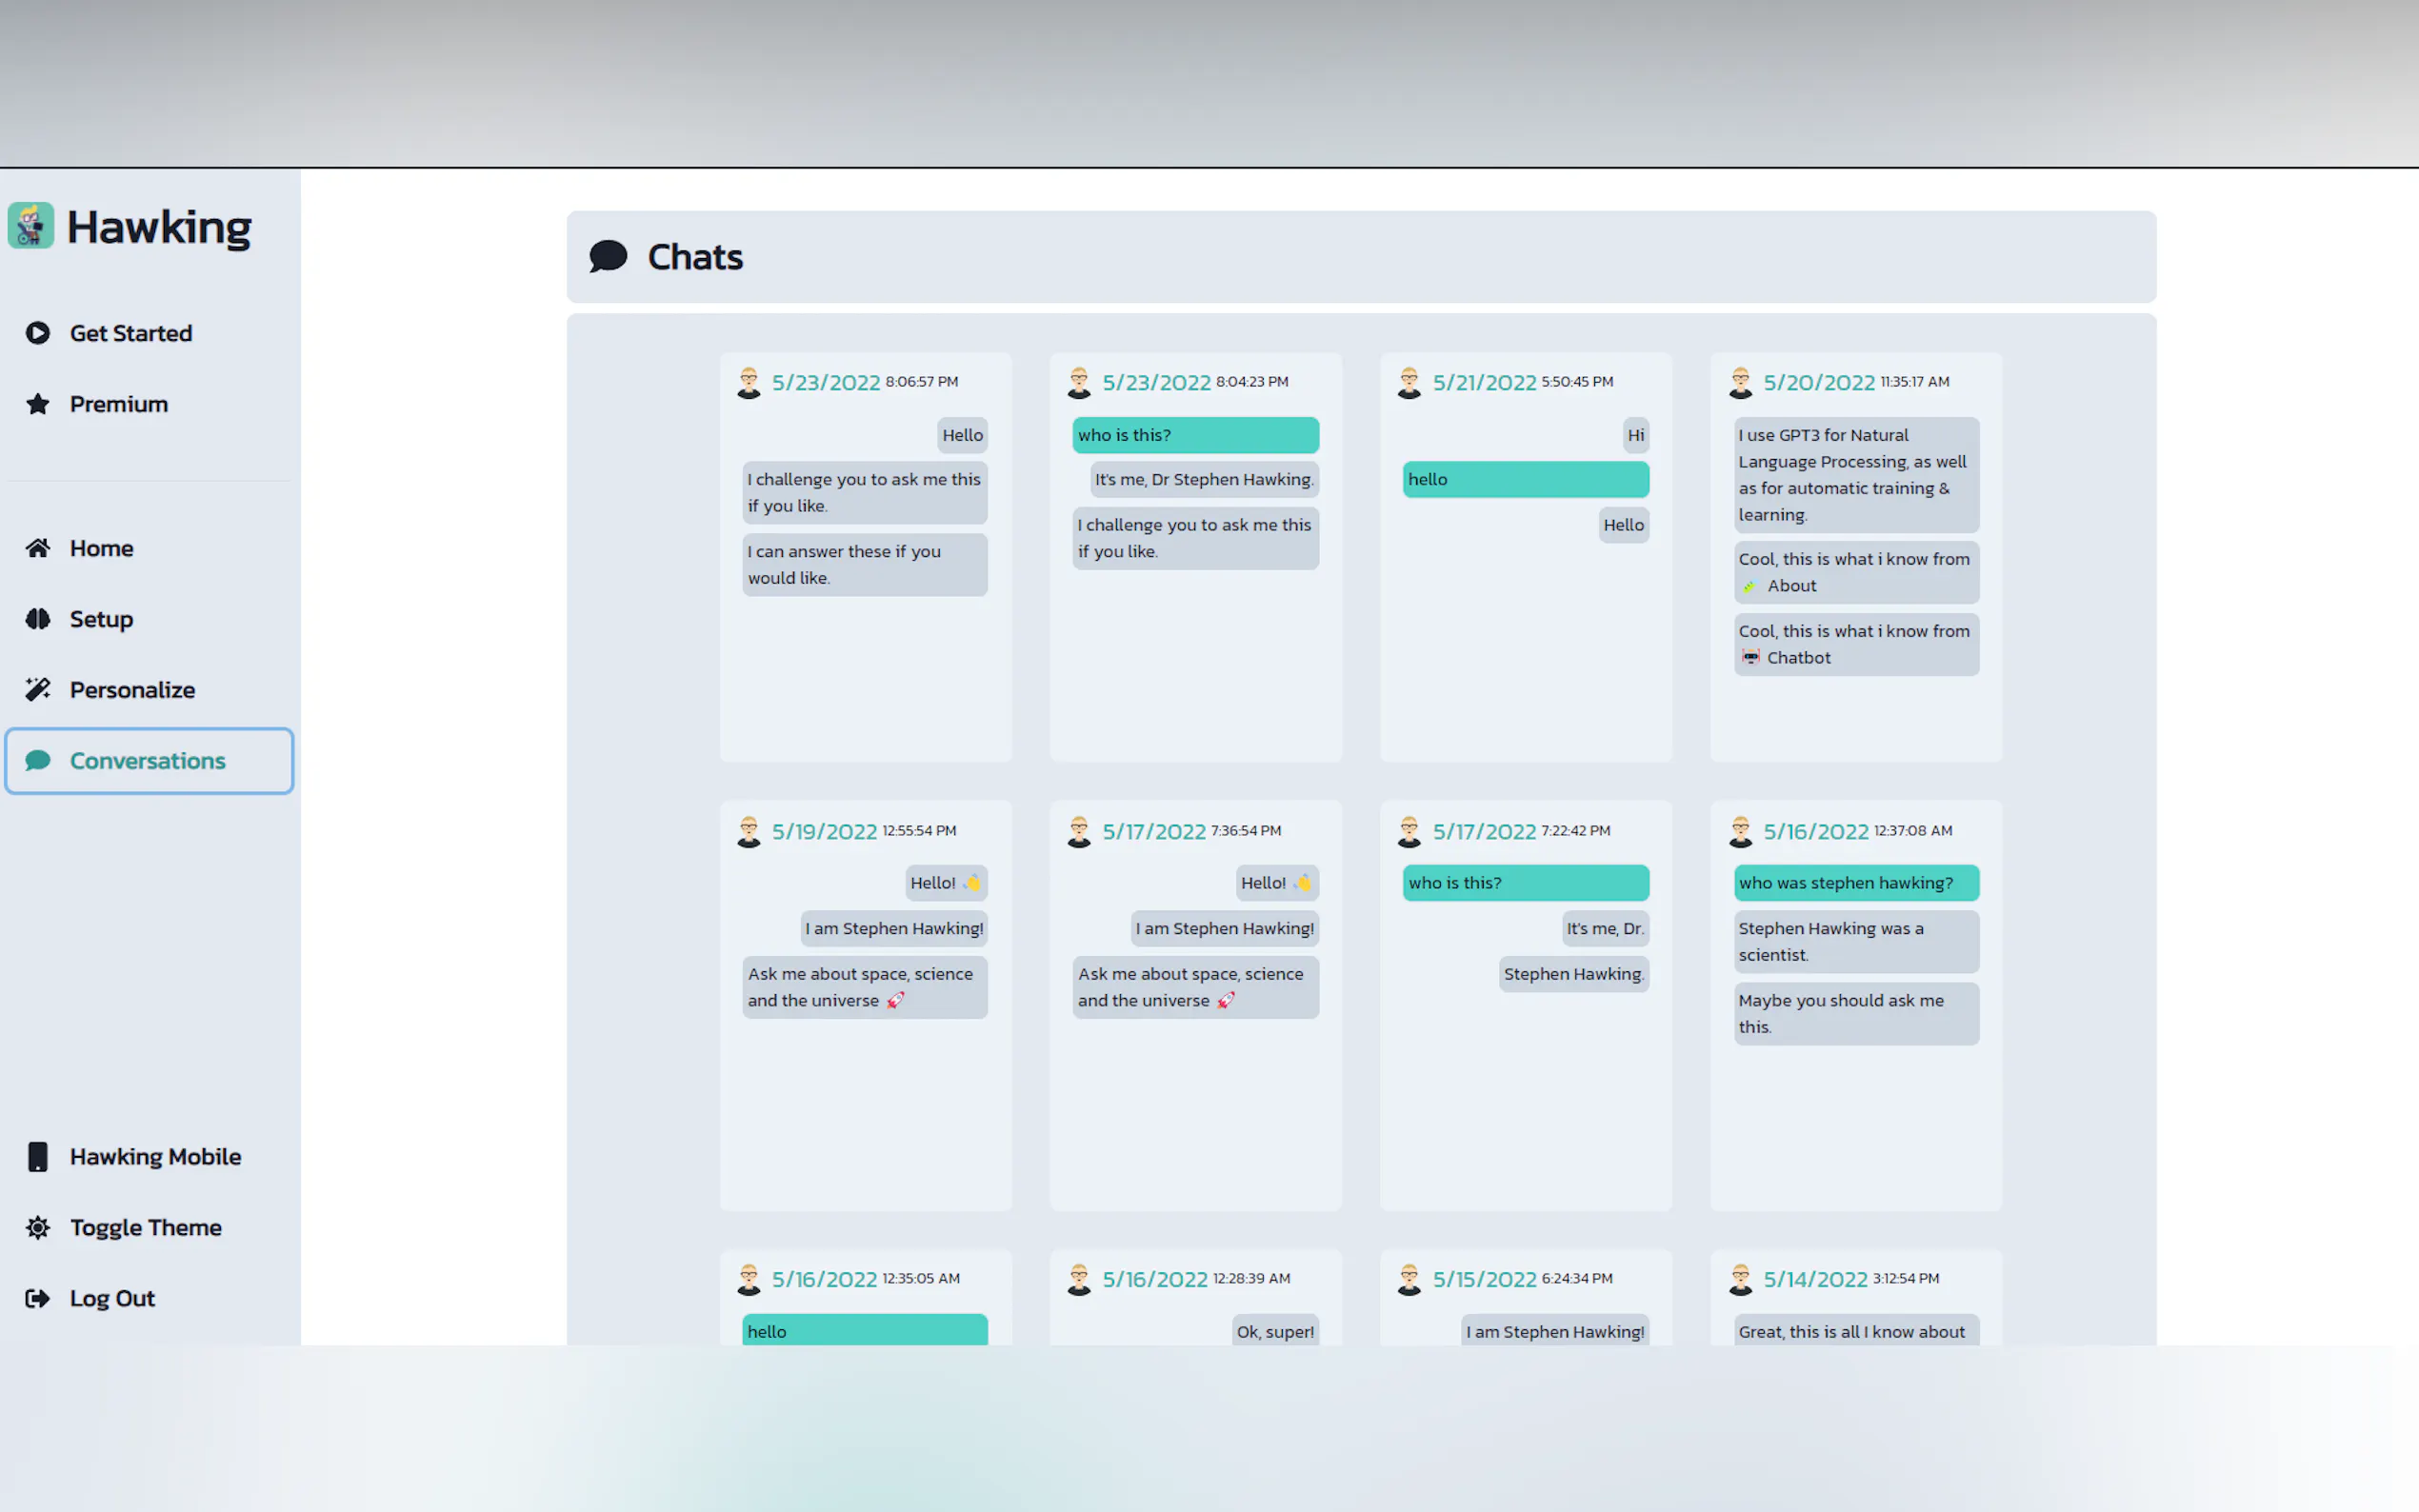Click the Get Started play icon
The image size is (2419, 1512).
[x=38, y=333]
